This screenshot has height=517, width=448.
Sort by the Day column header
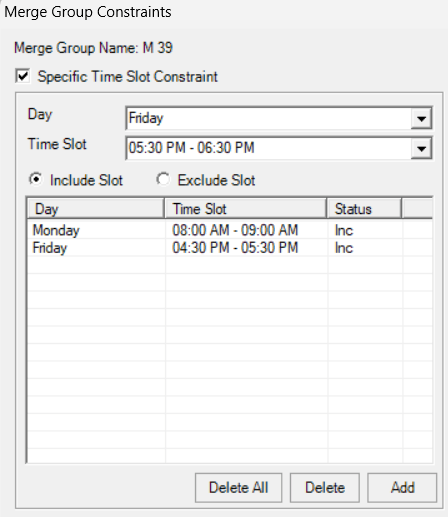click(96, 209)
